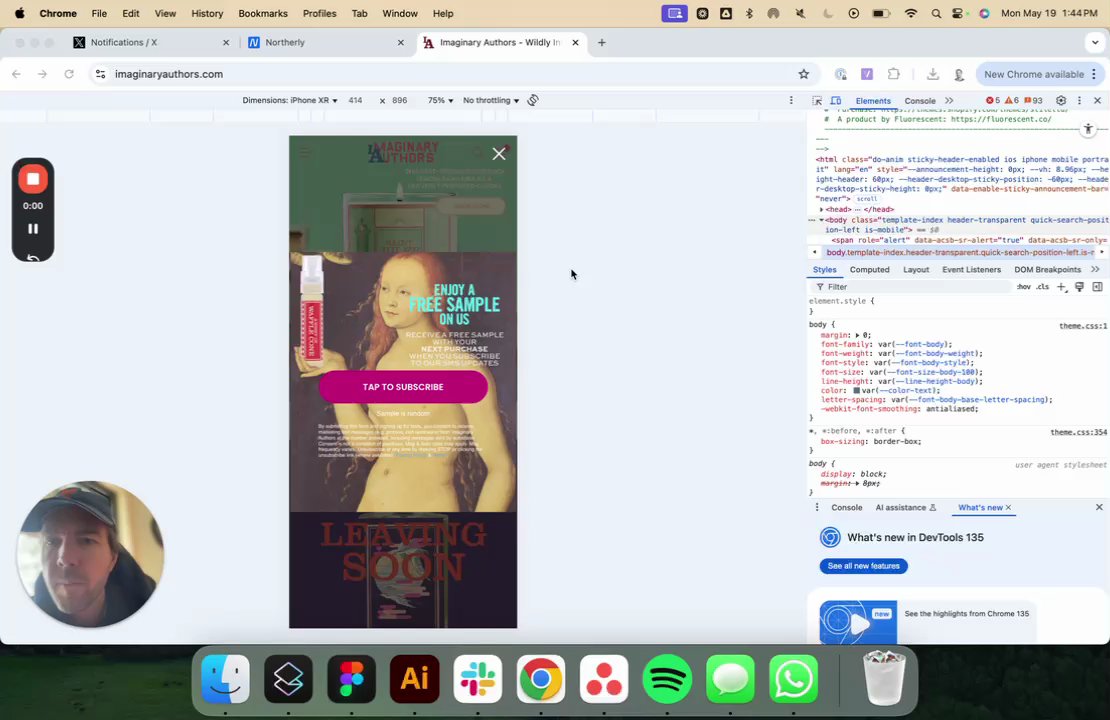Open Spotify from the Dock
The width and height of the screenshot is (1110, 720).
click(x=667, y=680)
